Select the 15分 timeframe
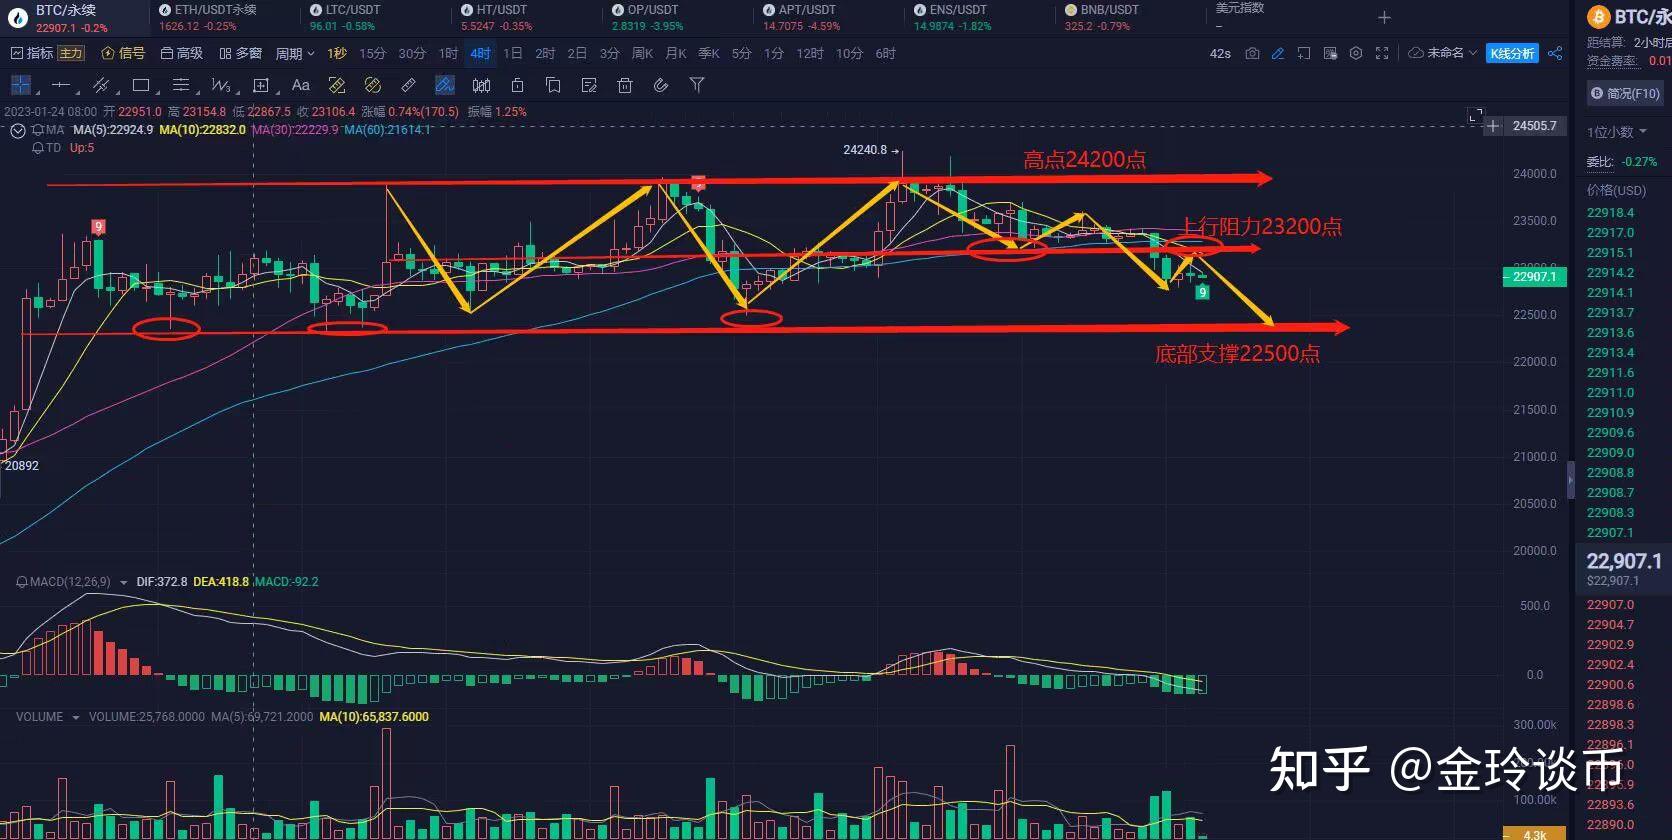 372,53
